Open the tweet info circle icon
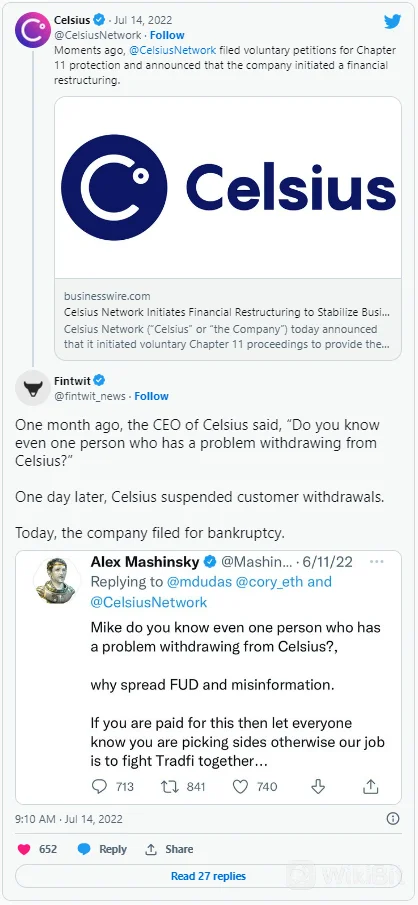The width and height of the screenshot is (418, 905). click(x=393, y=818)
